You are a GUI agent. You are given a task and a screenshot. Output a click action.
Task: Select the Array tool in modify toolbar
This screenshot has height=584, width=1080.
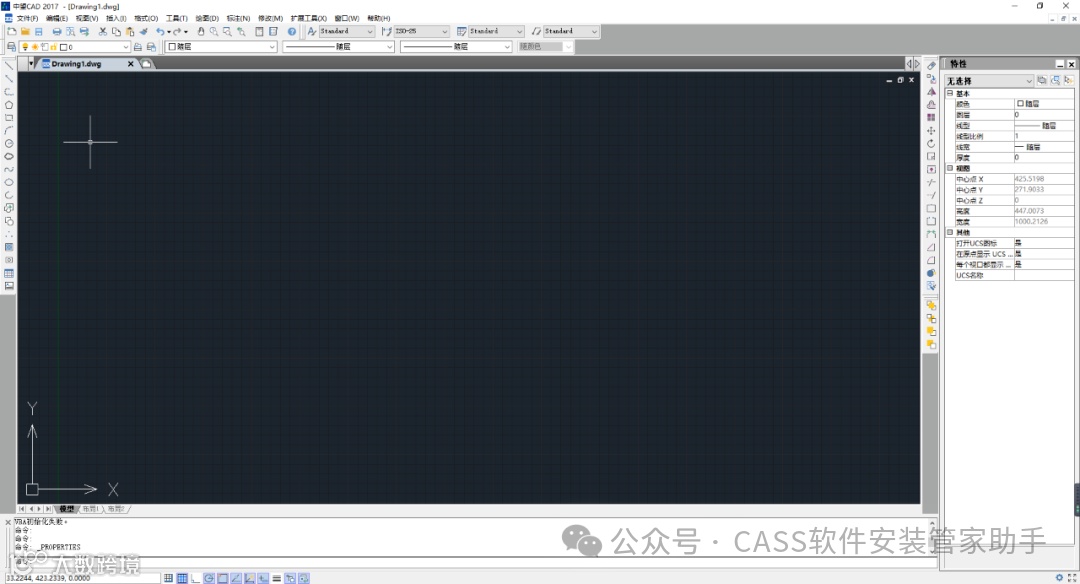pyautogui.click(x=931, y=118)
